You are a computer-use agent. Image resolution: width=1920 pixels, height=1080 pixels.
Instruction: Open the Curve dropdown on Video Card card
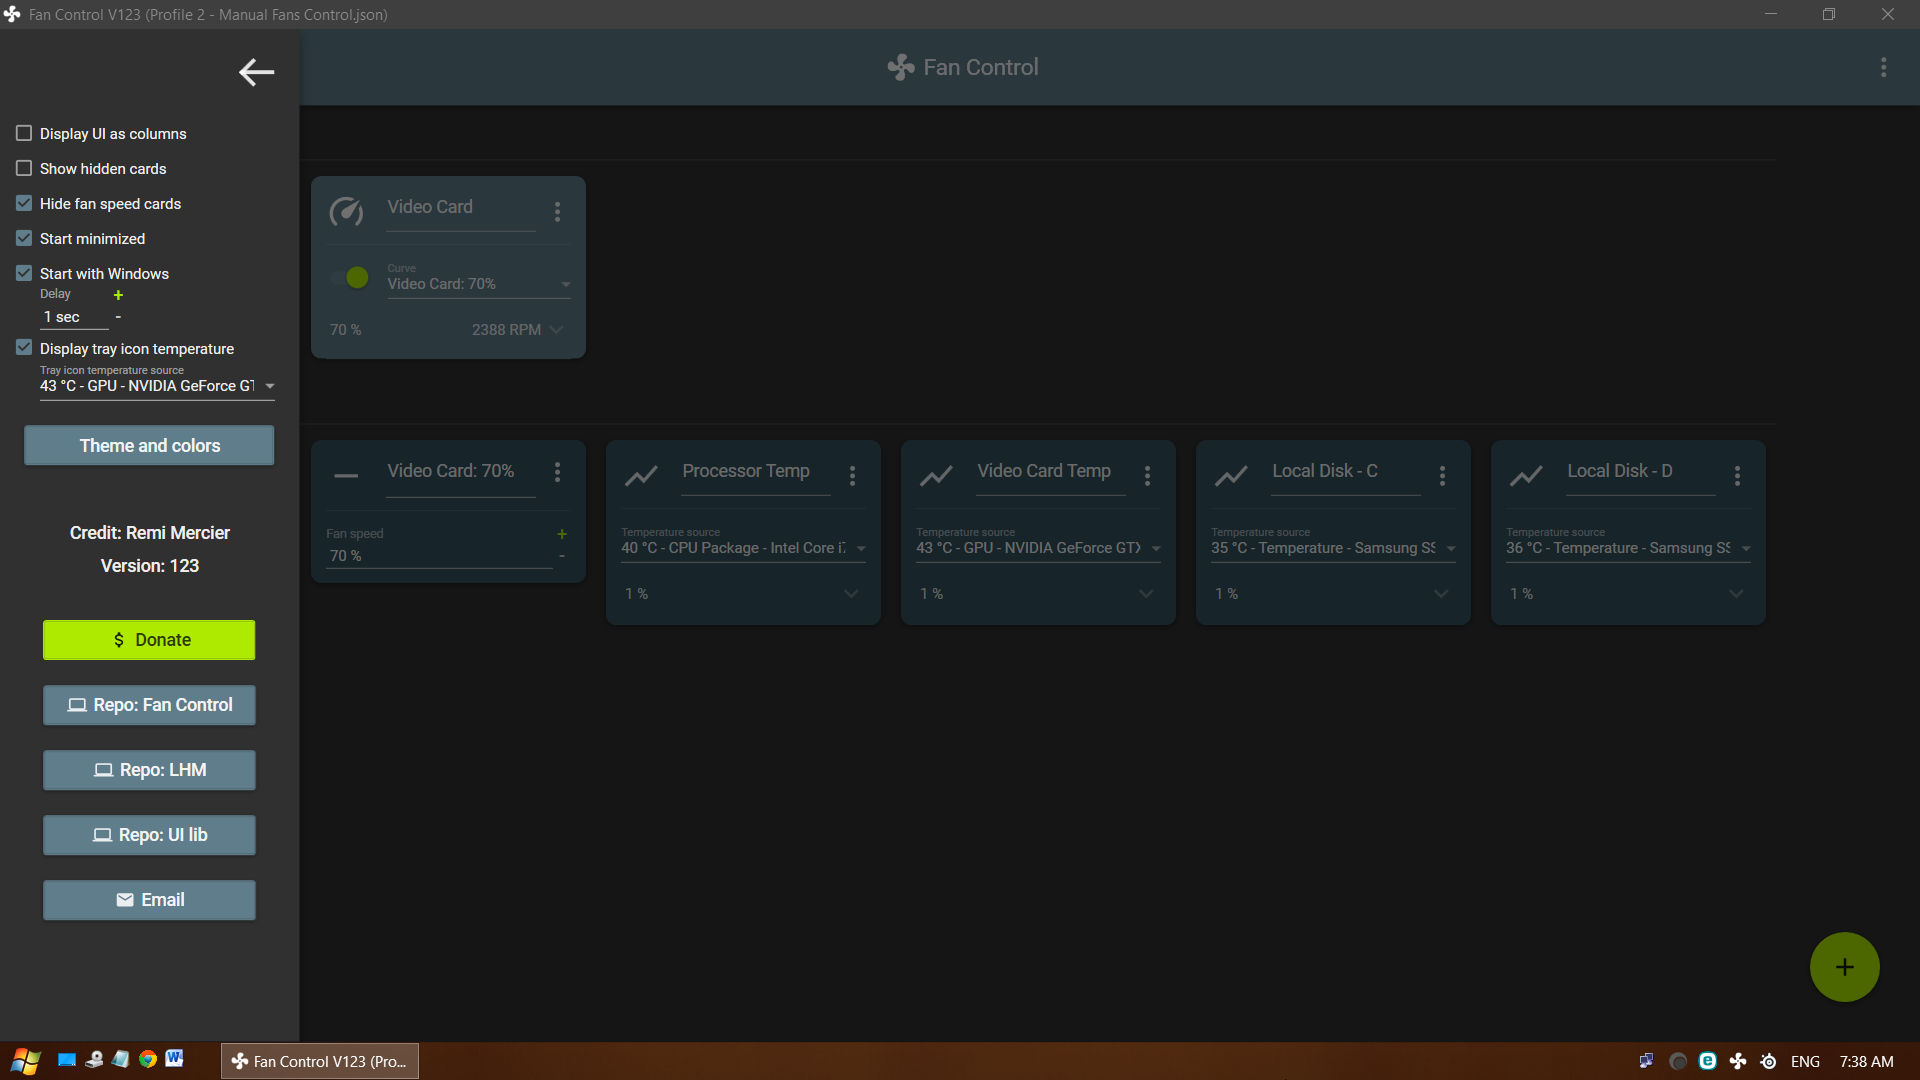tap(565, 284)
